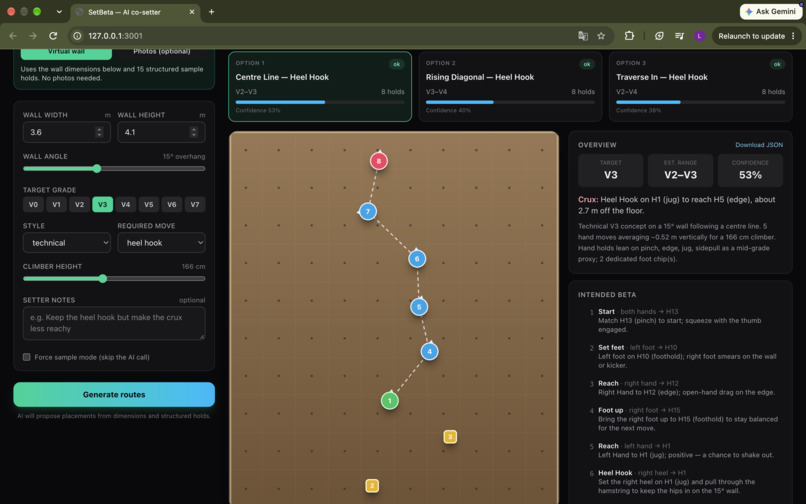This screenshot has height=504, width=806.
Task: Select target grade V2
Action: coord(79,204)
